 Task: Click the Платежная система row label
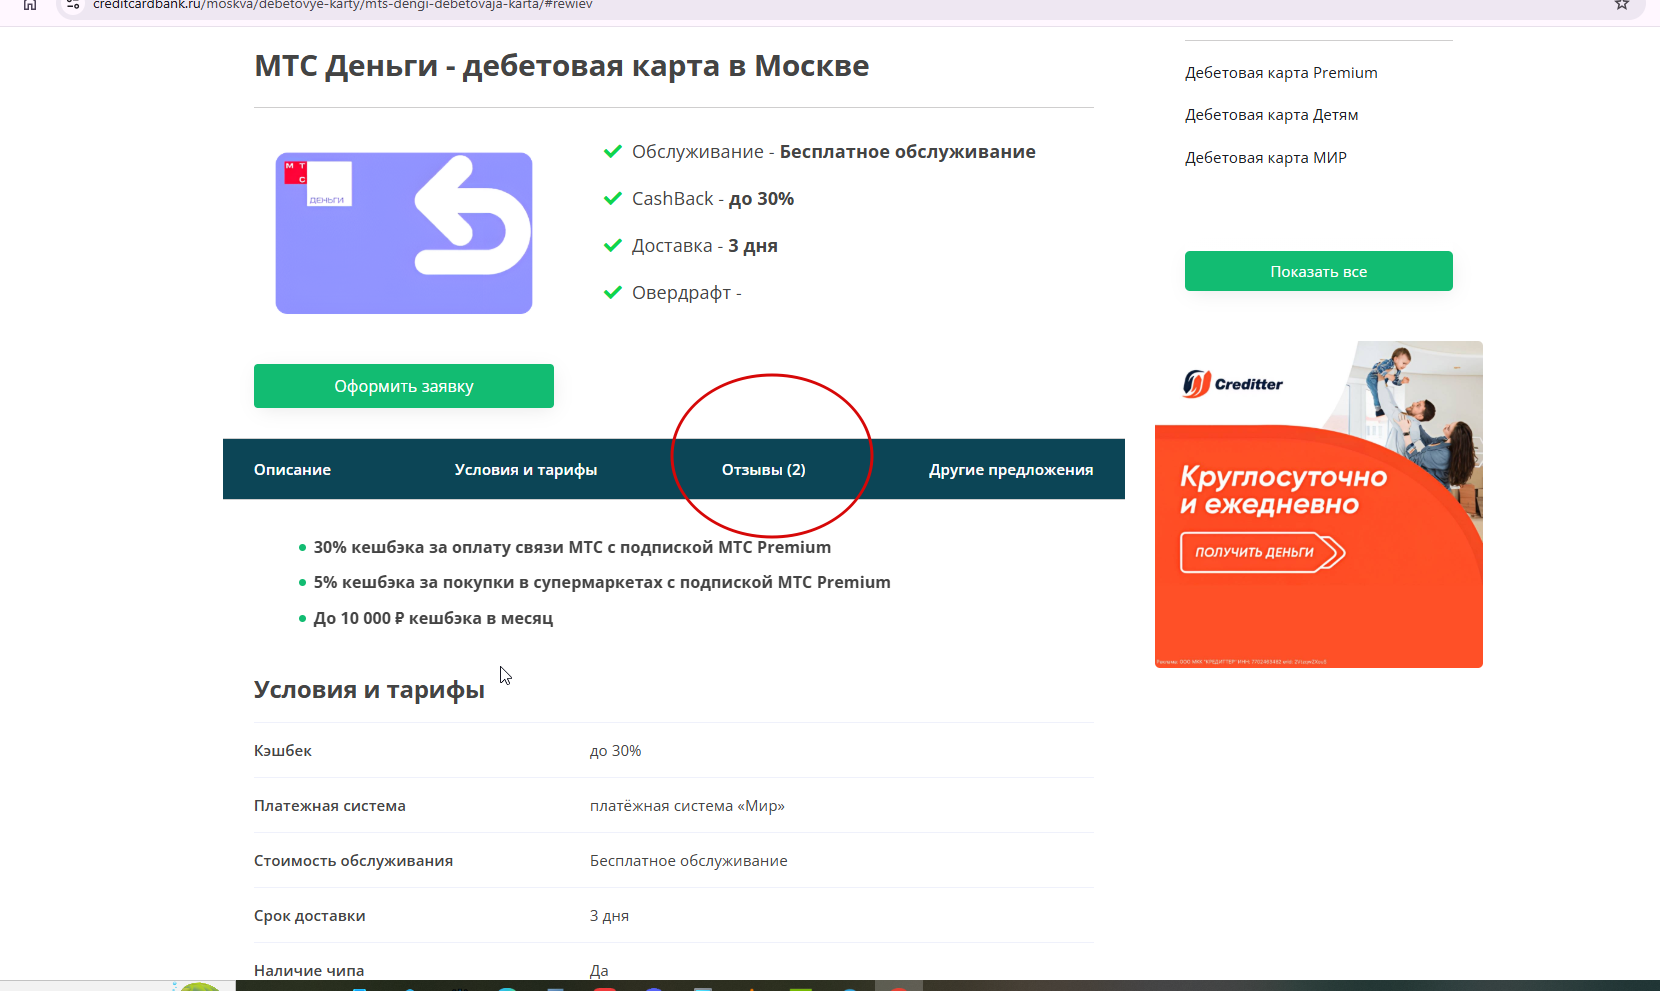[x=330, y=806]
